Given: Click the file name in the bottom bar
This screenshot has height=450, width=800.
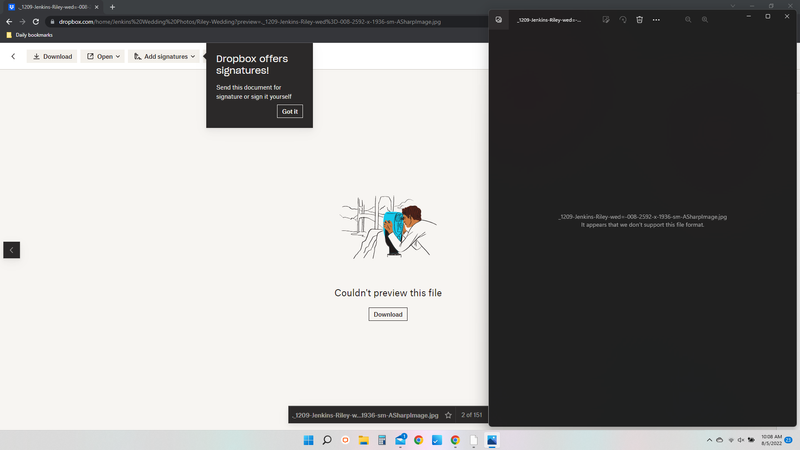Looking at the screenshot, I should pyautogui.click(x=365, y=415).
